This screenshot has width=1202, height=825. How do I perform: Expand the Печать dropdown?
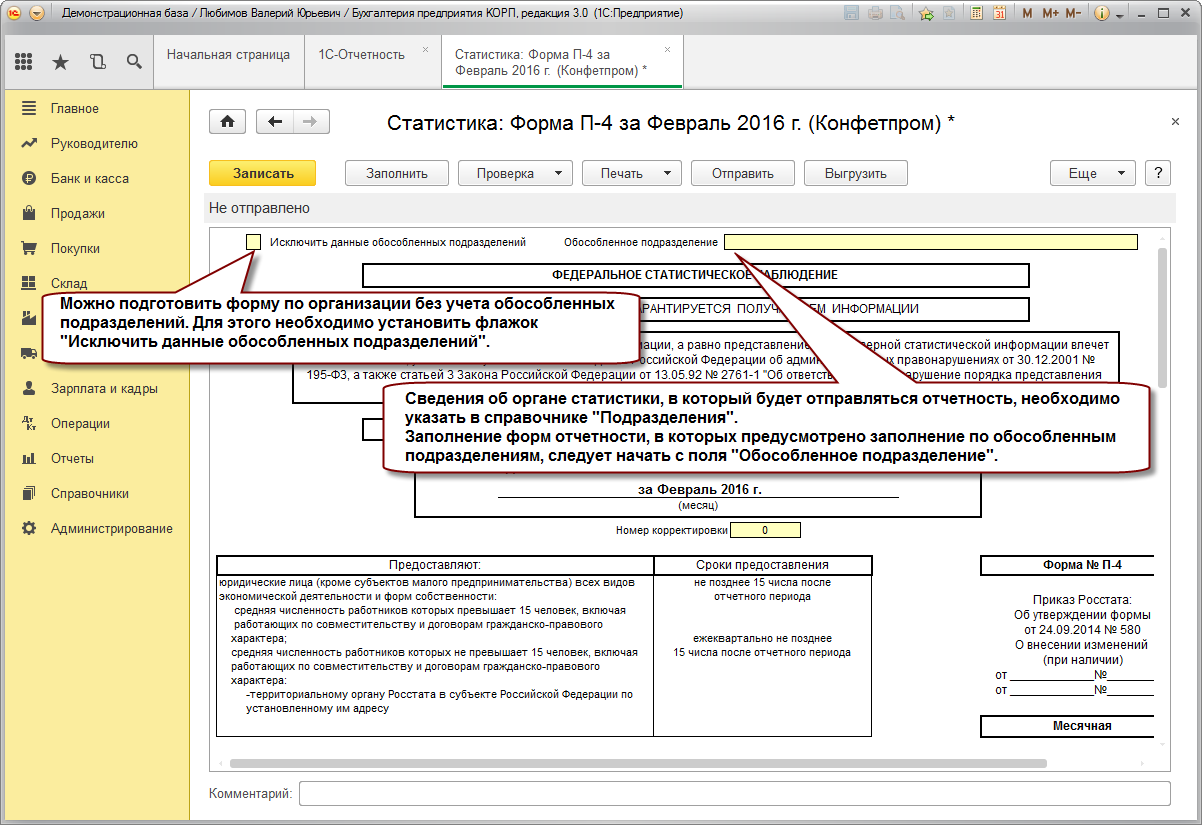[x=631, y=173]
